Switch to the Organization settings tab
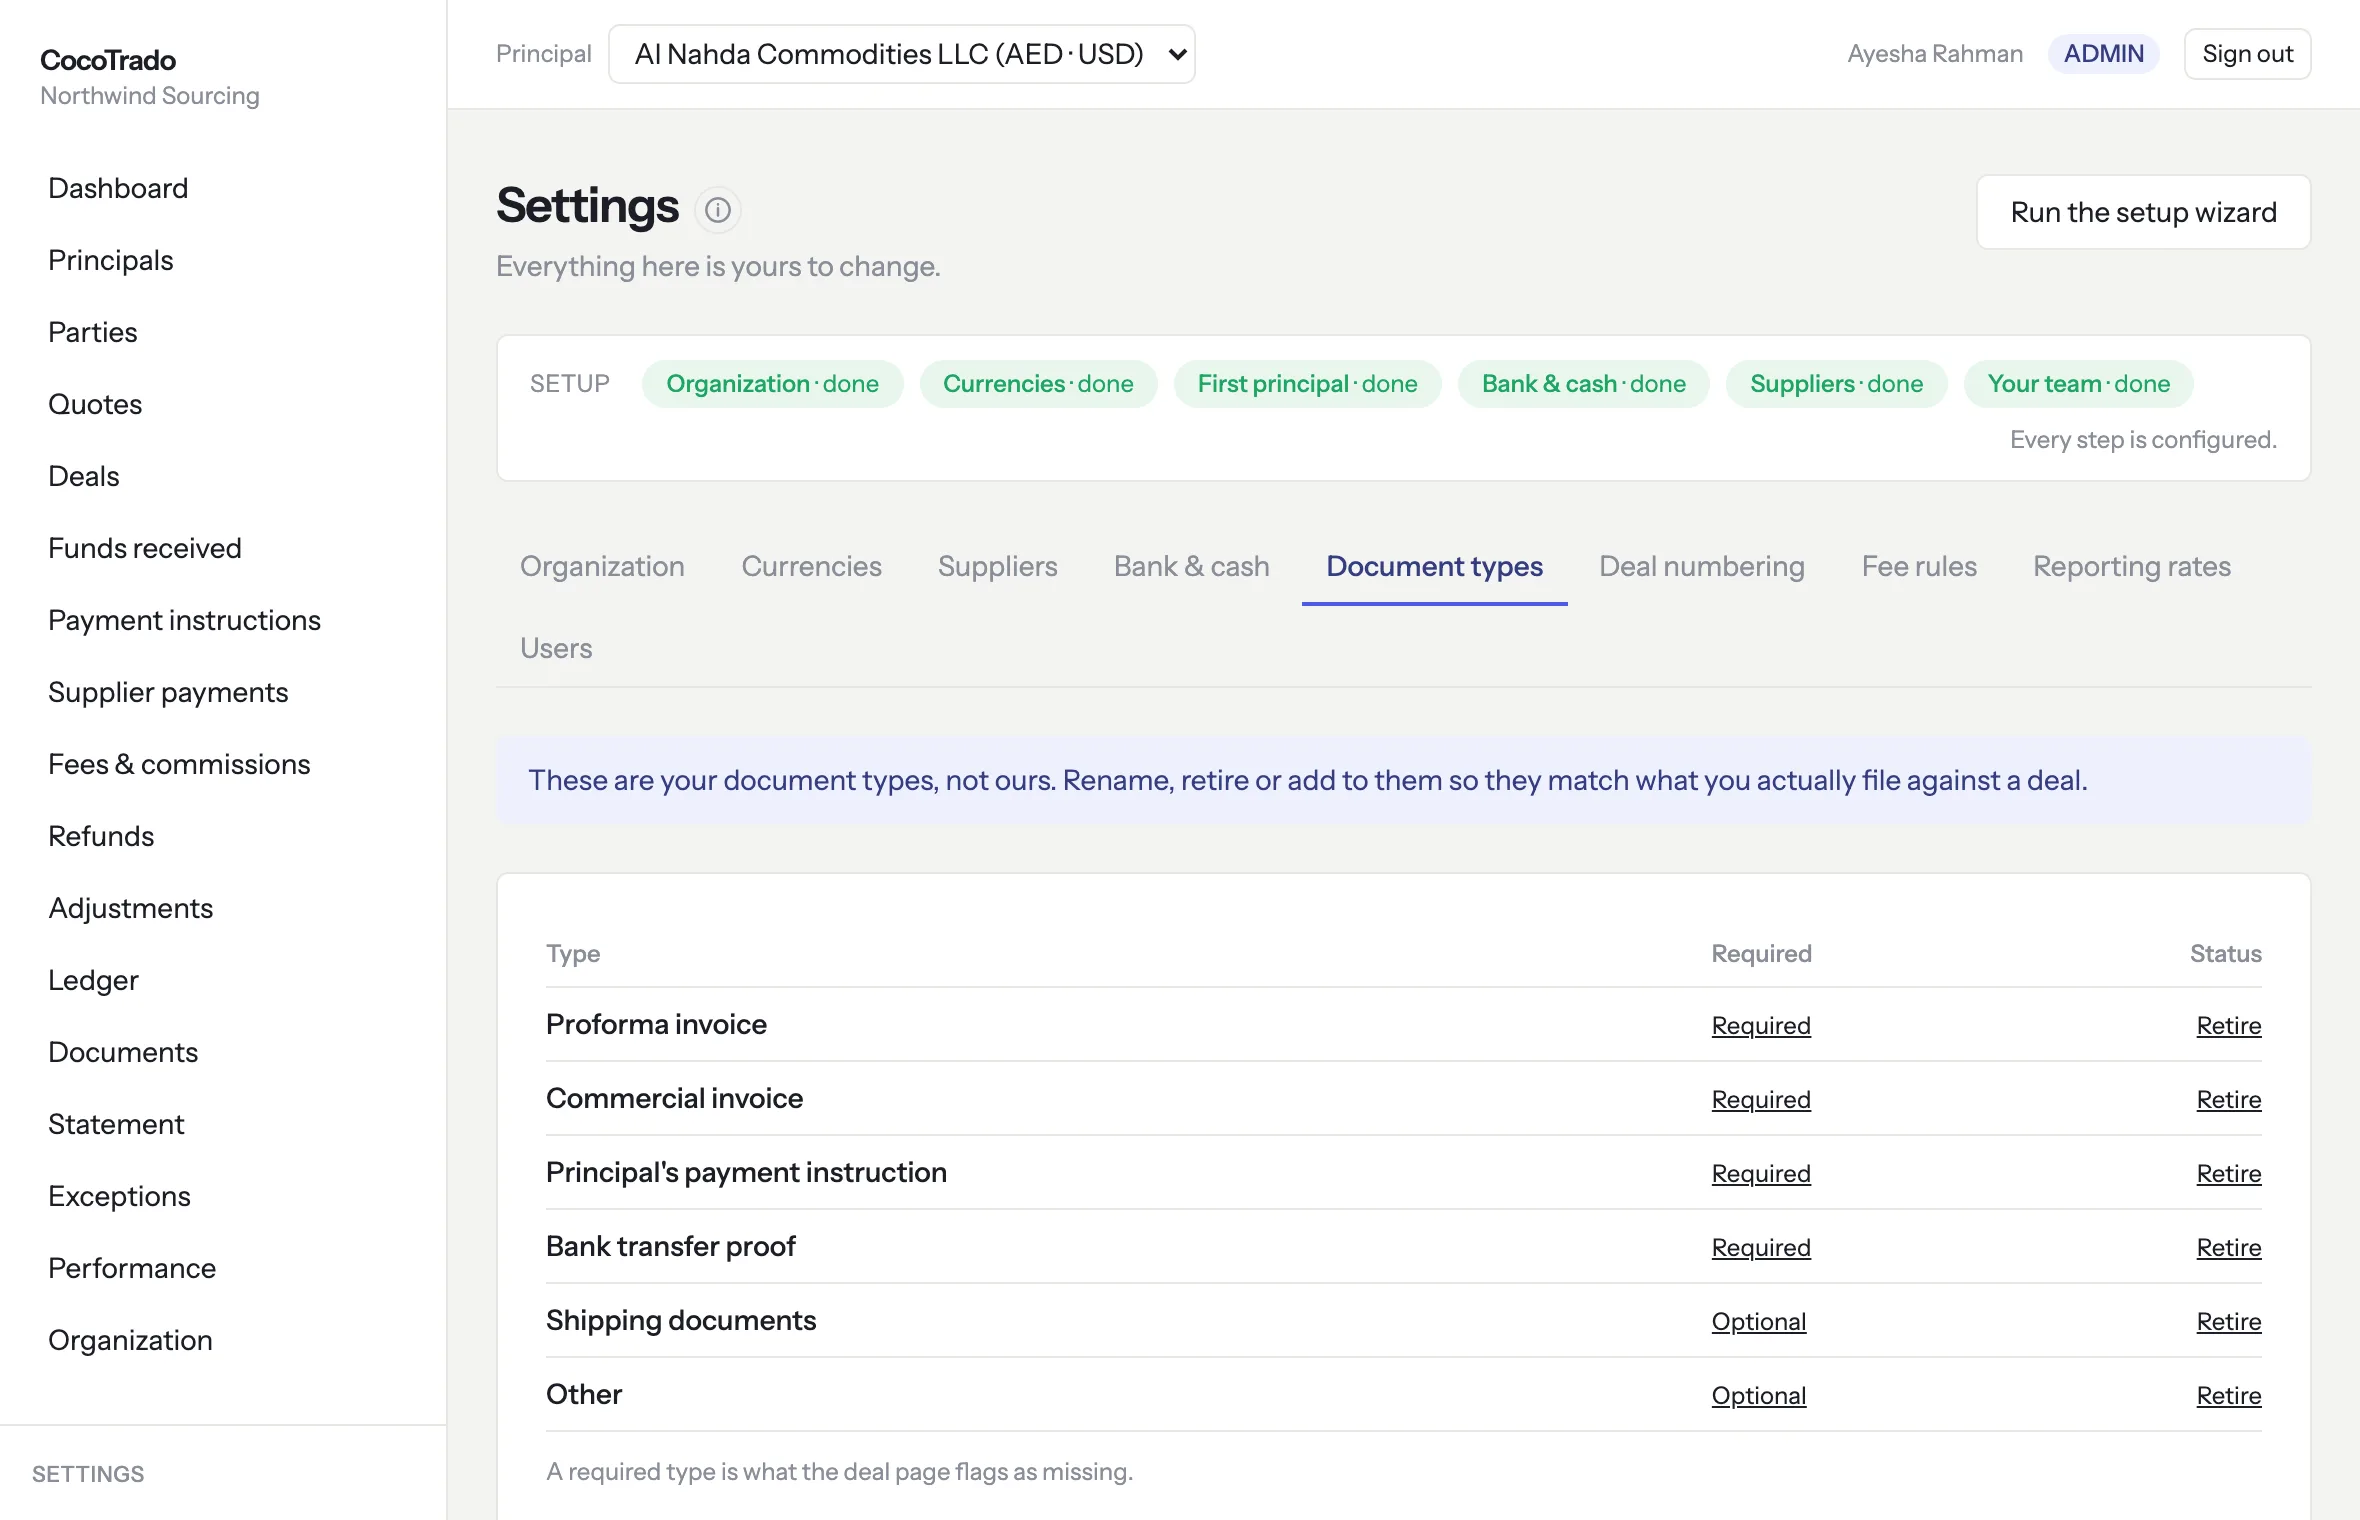This screenshot has width=2360, height=1520. click(602, 566)
